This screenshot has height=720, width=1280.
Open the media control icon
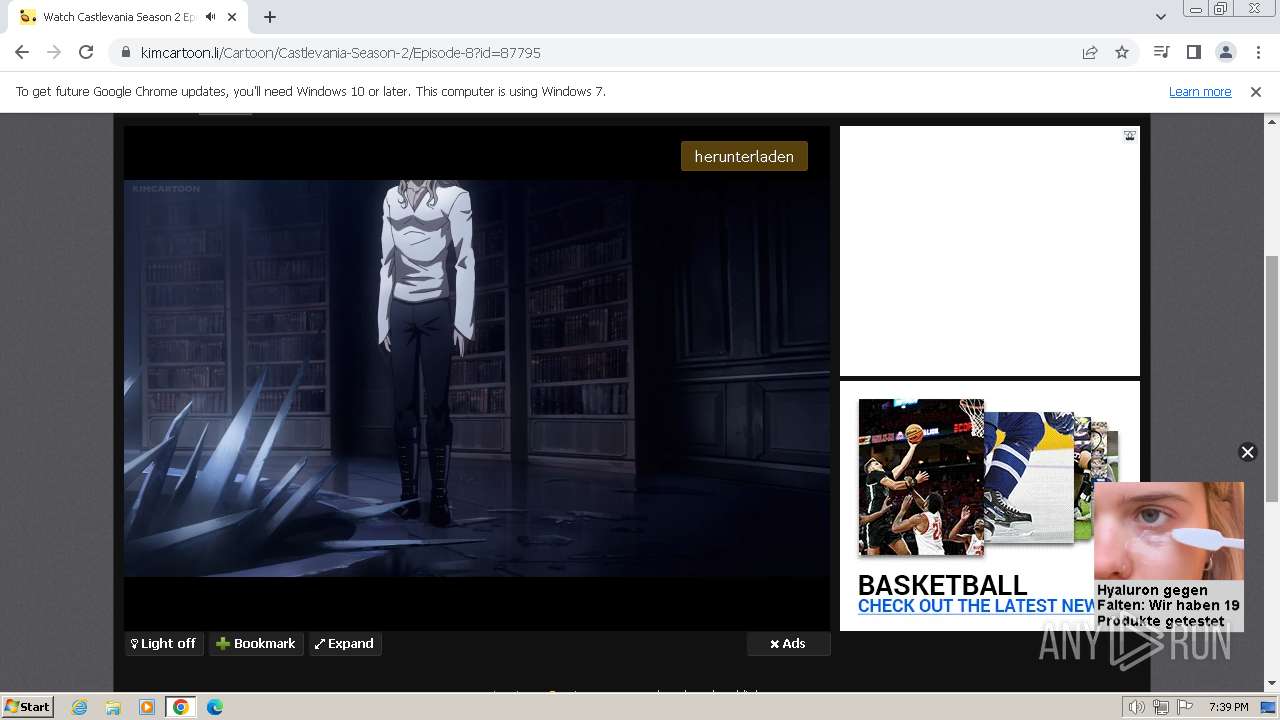[1161, 53]
